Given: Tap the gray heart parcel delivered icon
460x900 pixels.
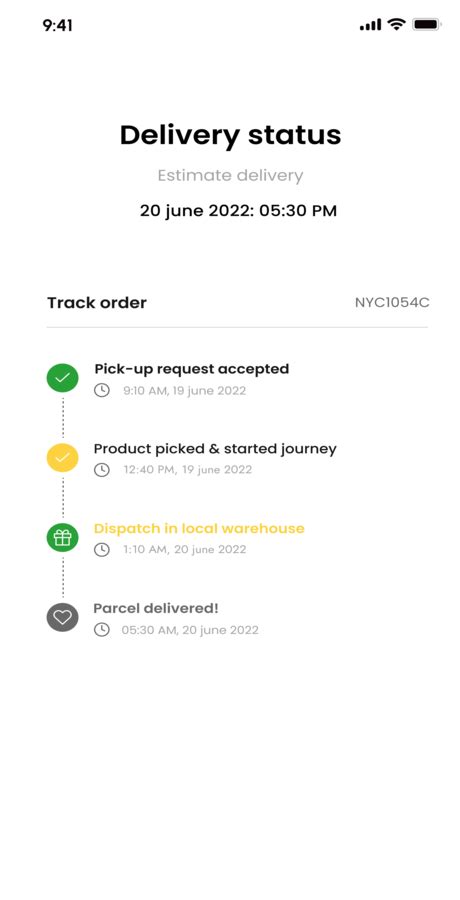Looking at the screenshot, I should click(x=63, y=617).
